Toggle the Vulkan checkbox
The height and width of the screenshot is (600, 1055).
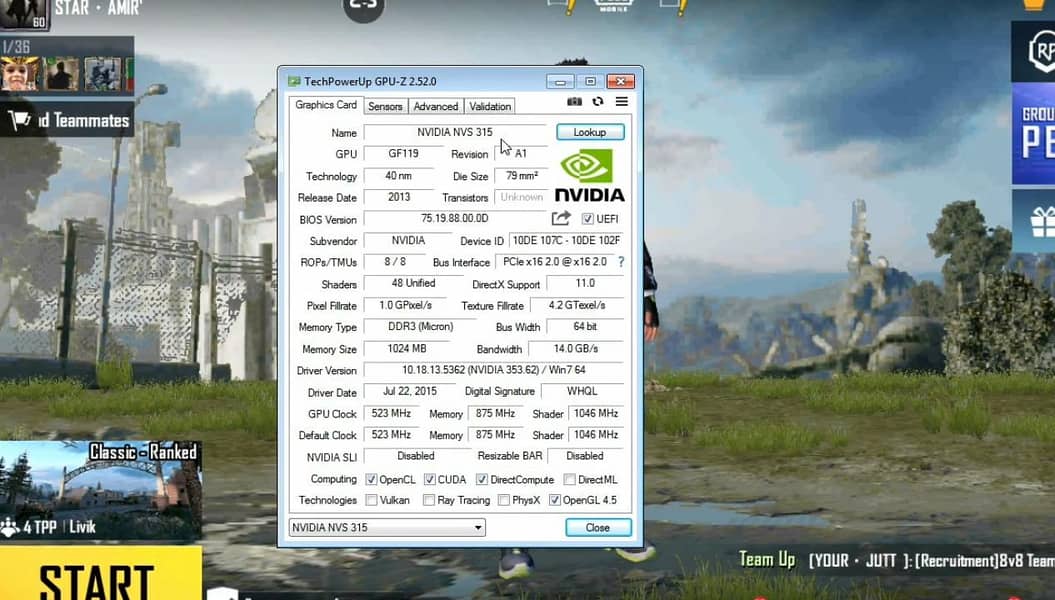click(371, 500)
